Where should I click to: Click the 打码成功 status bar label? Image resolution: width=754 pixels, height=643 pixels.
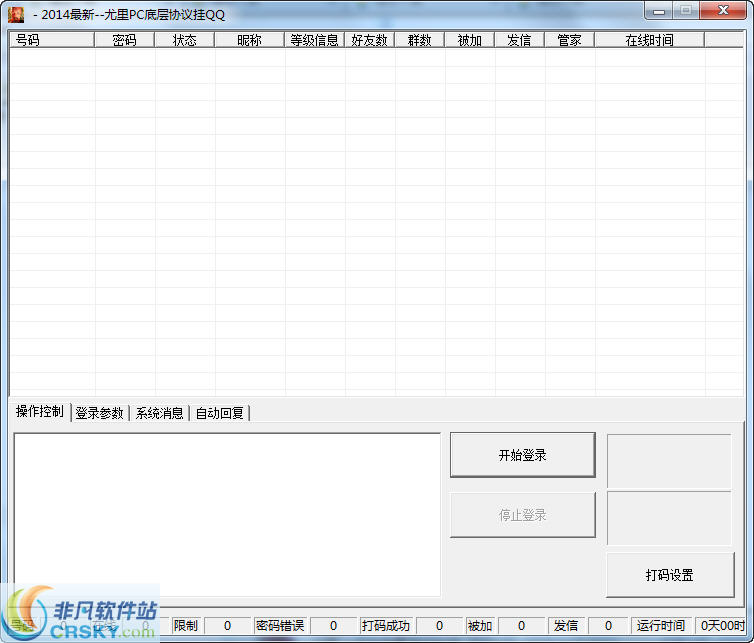click(x=386, y=626)
